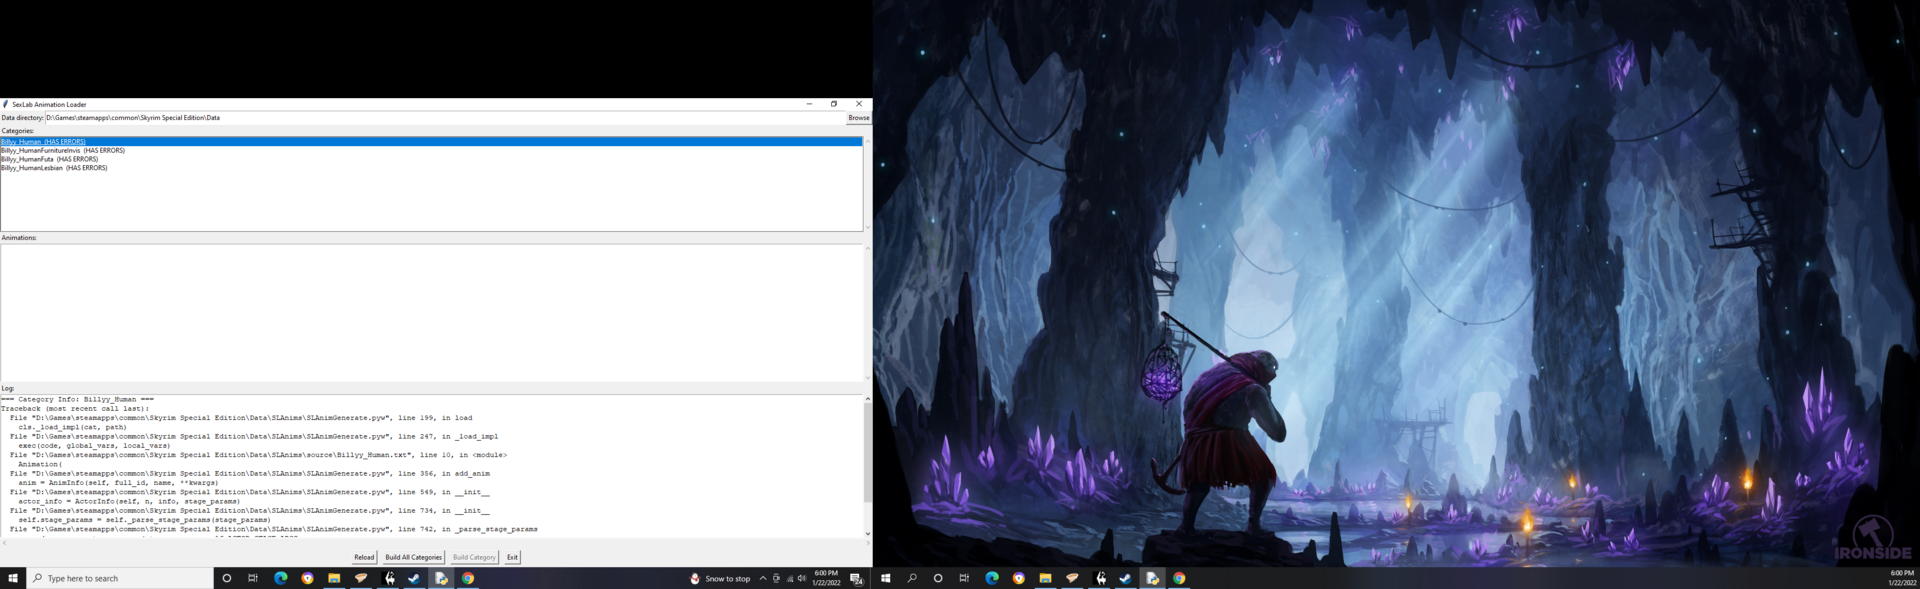Open Microsoft Edge on the search-box taskbar

[281, 578]
